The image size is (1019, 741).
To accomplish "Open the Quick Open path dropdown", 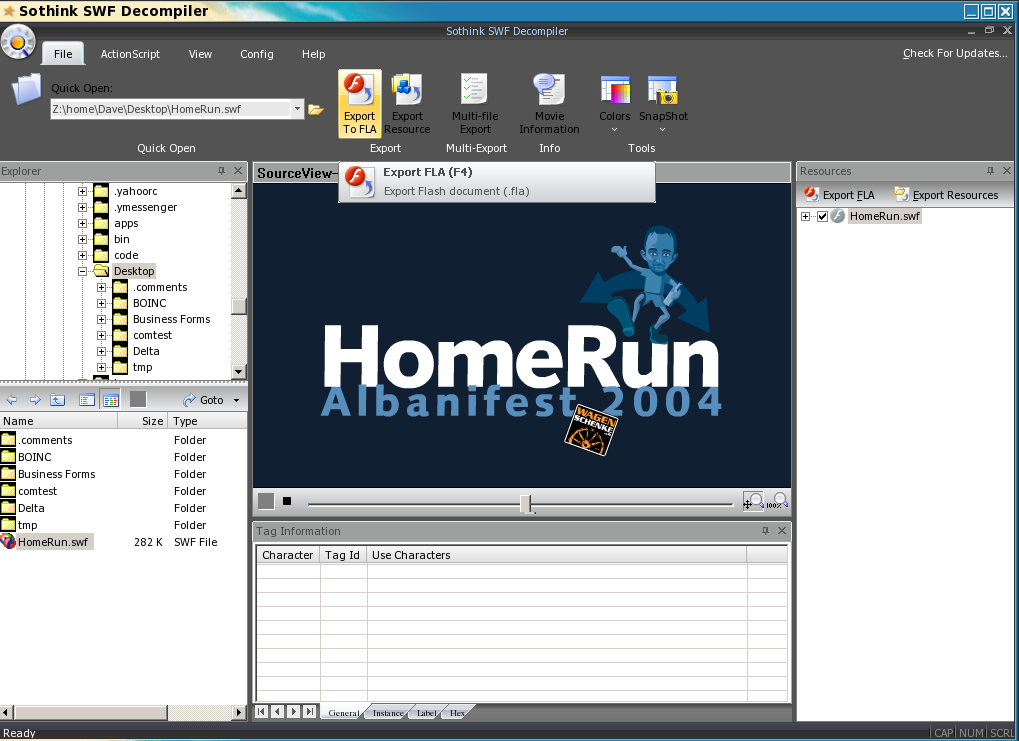I will coord(297,109).
